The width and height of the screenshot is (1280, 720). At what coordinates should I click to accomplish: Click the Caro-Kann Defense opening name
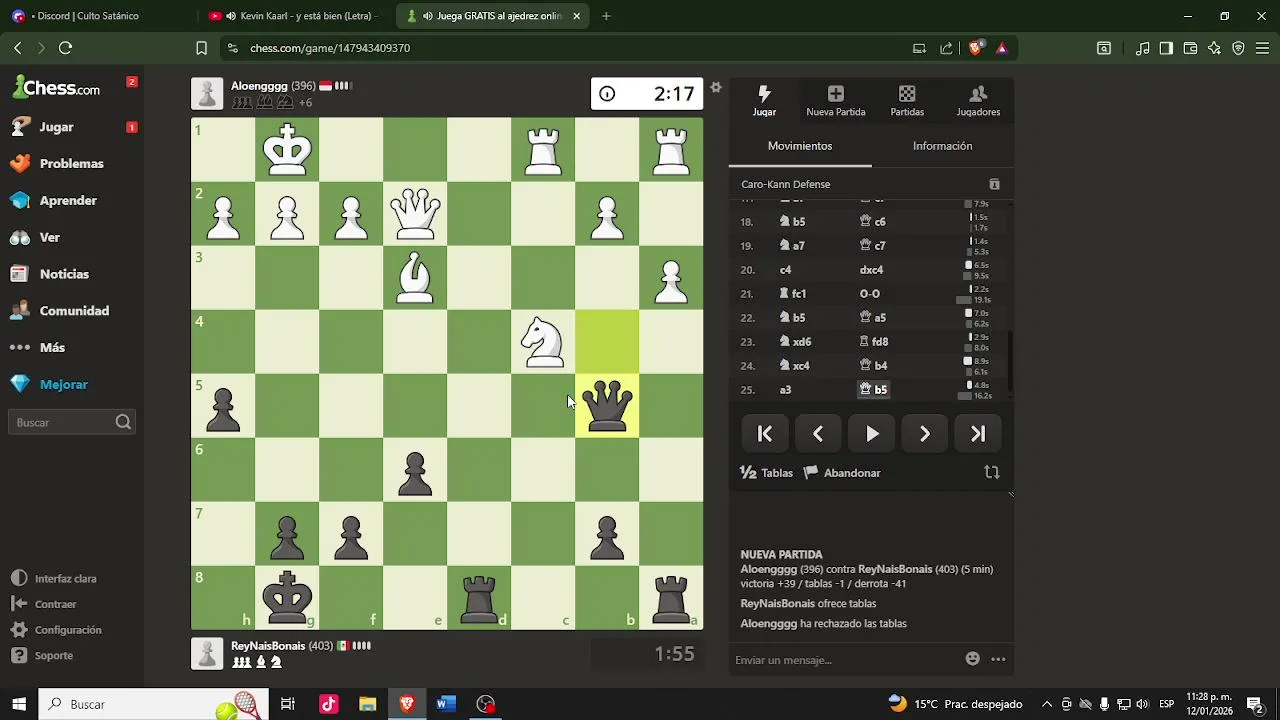(x=786, y=184)
